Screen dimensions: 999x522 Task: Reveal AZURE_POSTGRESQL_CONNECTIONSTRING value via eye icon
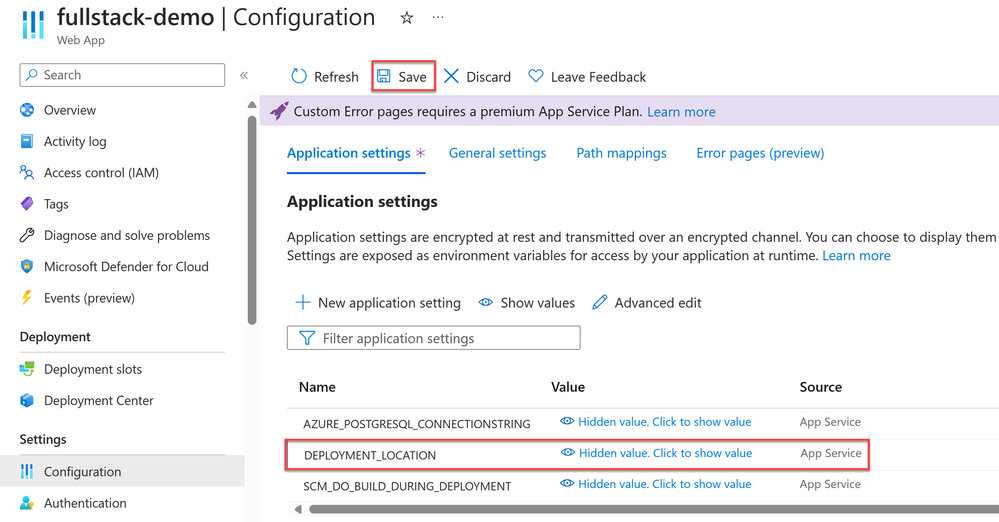coord(567,421)
